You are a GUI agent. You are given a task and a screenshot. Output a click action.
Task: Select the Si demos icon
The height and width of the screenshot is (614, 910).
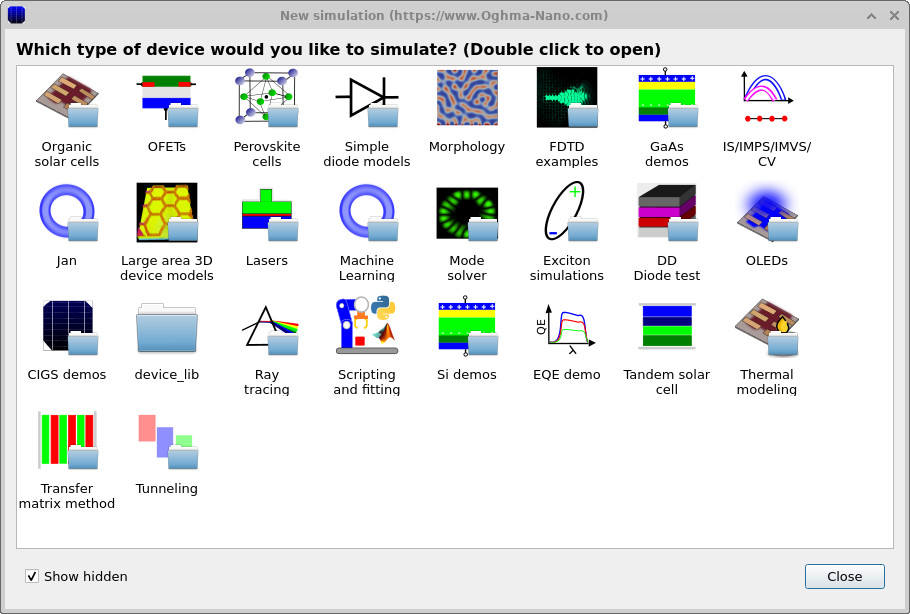click(x=467, y=326)
